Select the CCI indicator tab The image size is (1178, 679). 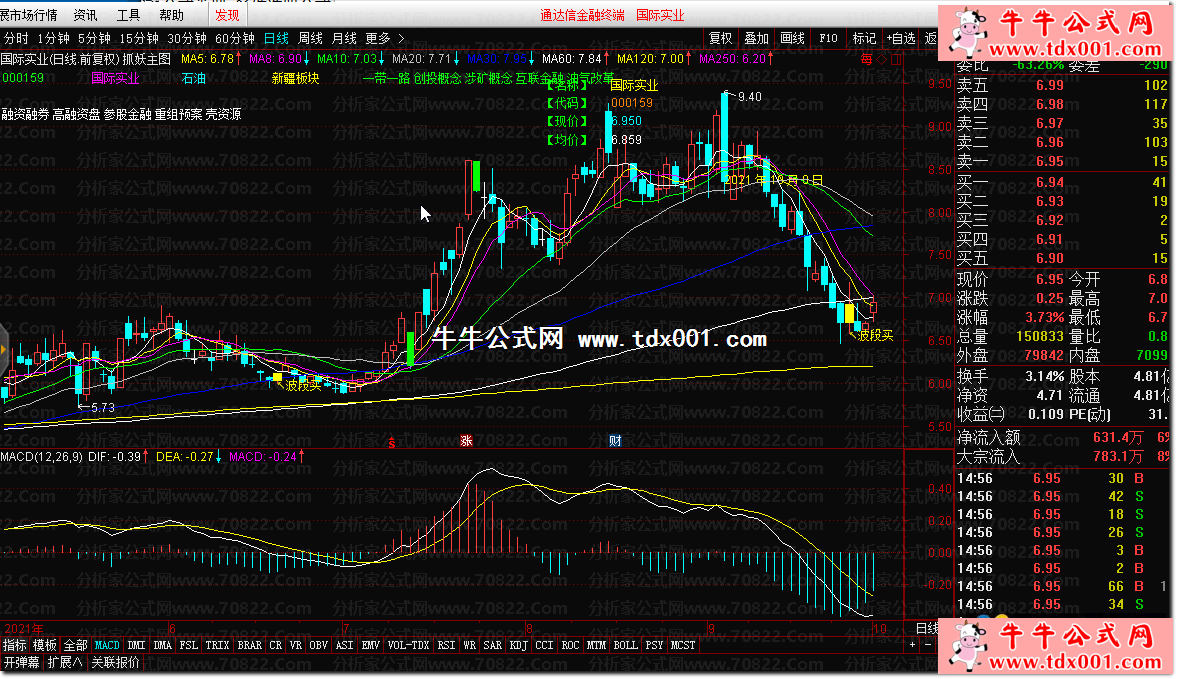point(545,645)
